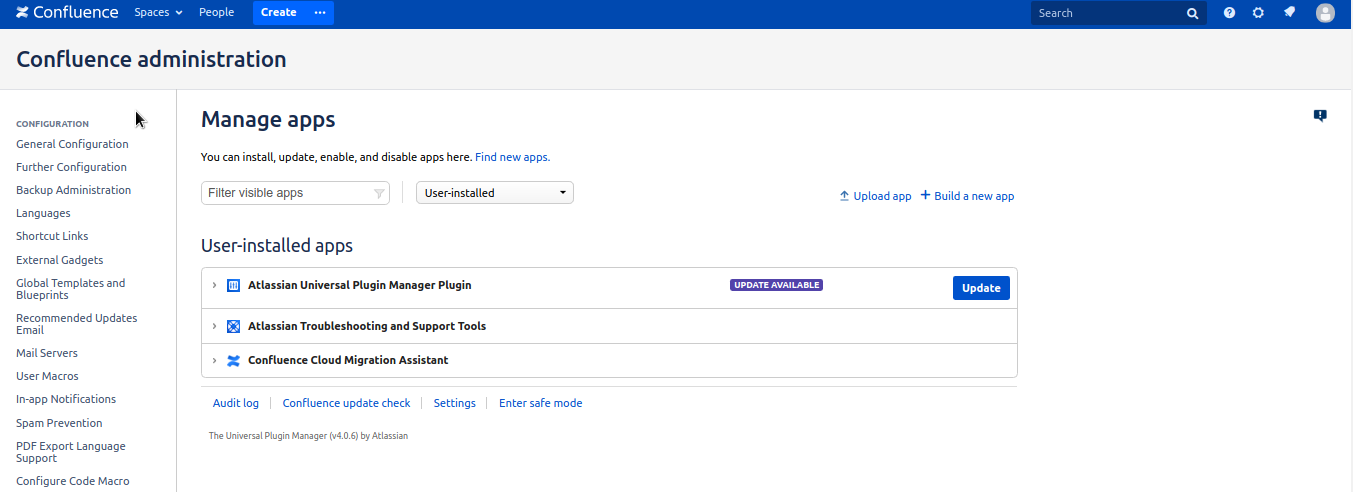This screenshot has height=492, width=1353.
Task: Open Backup Administration in sidebar
Action: pyautogui.click(x=73, y=190)
